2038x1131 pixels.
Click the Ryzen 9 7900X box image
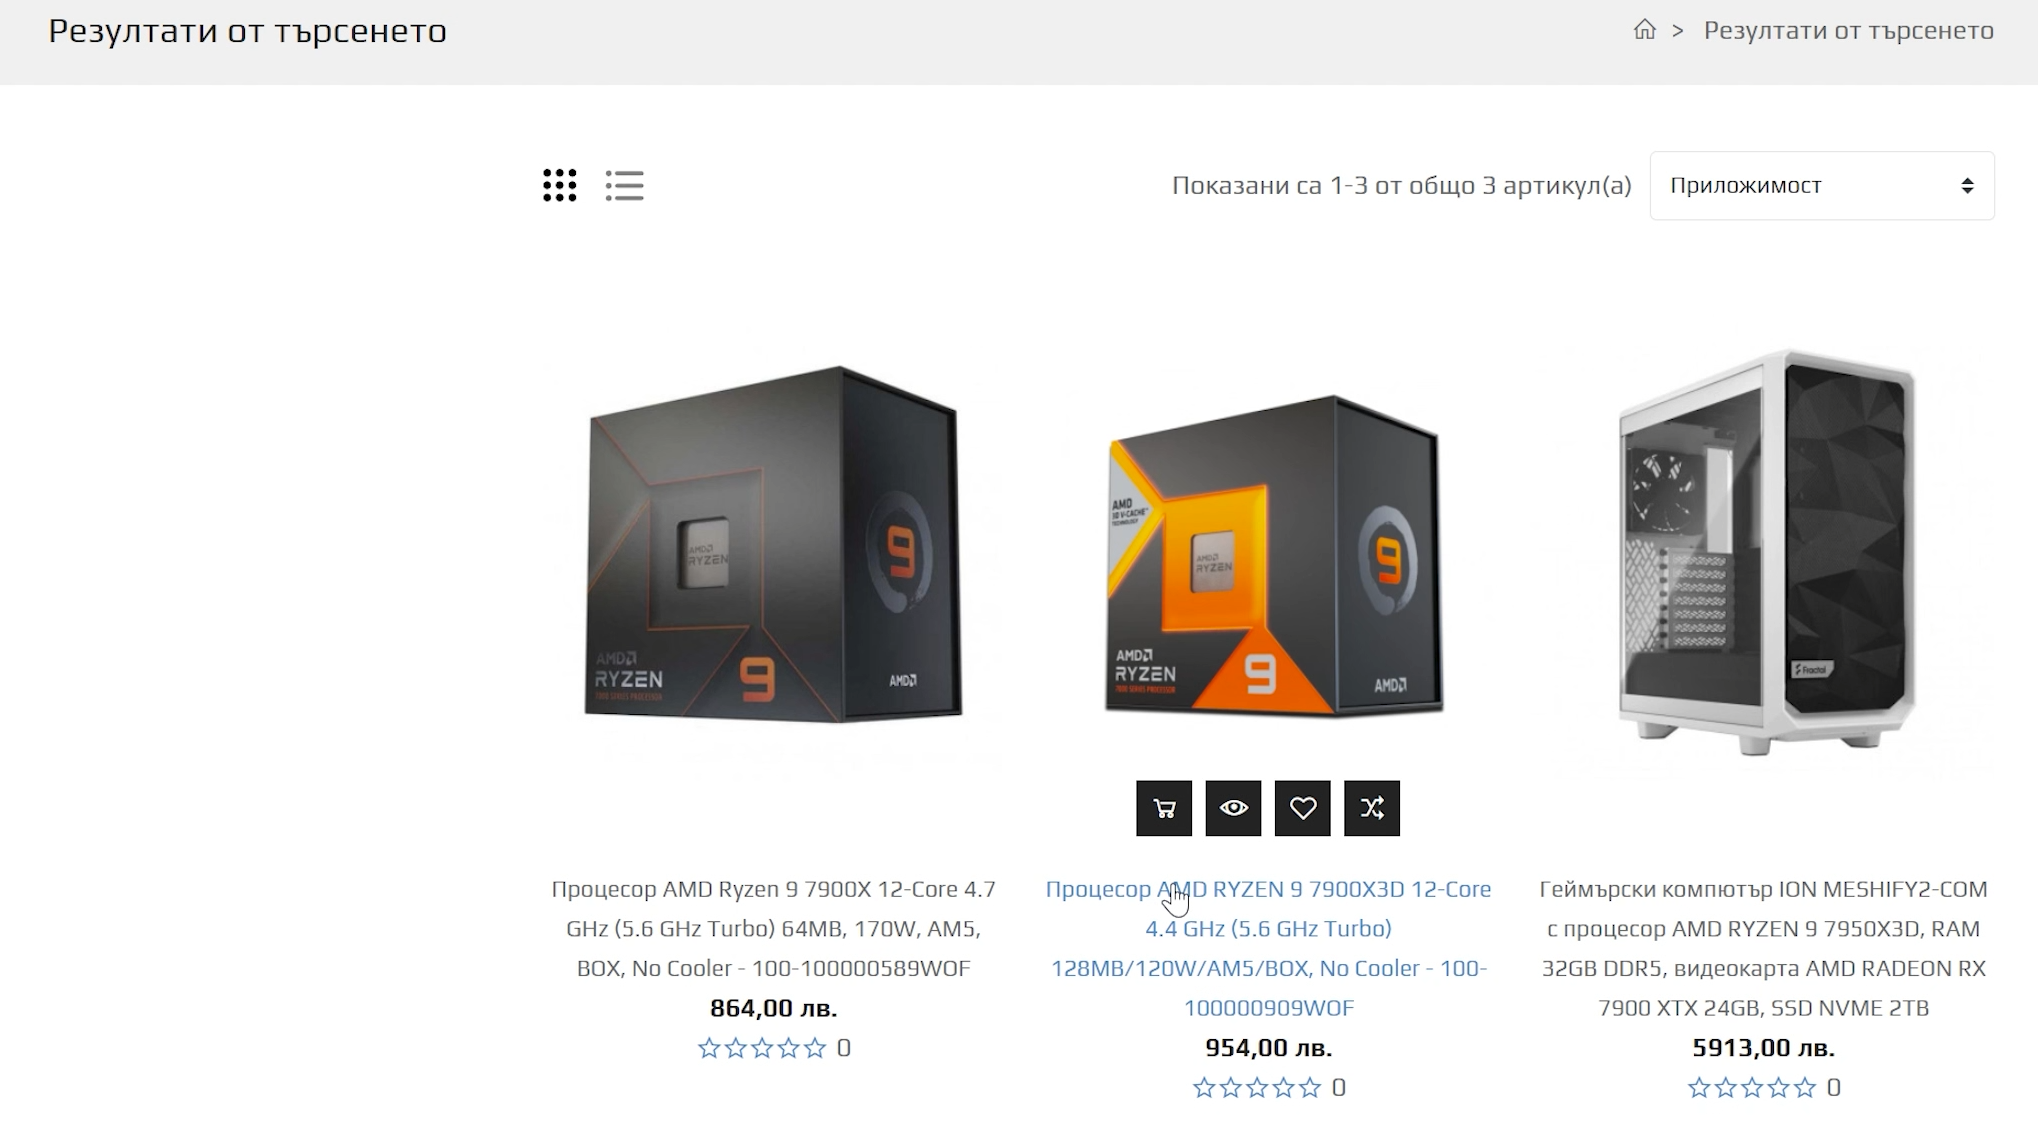point(773,544)
